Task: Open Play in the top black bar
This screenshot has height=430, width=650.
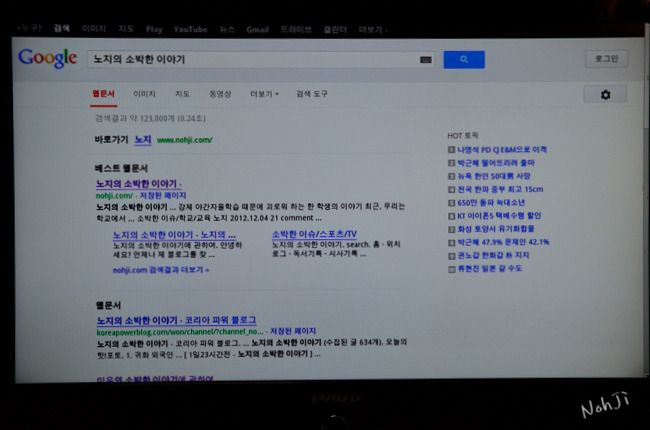Action: tap(154, 29)
